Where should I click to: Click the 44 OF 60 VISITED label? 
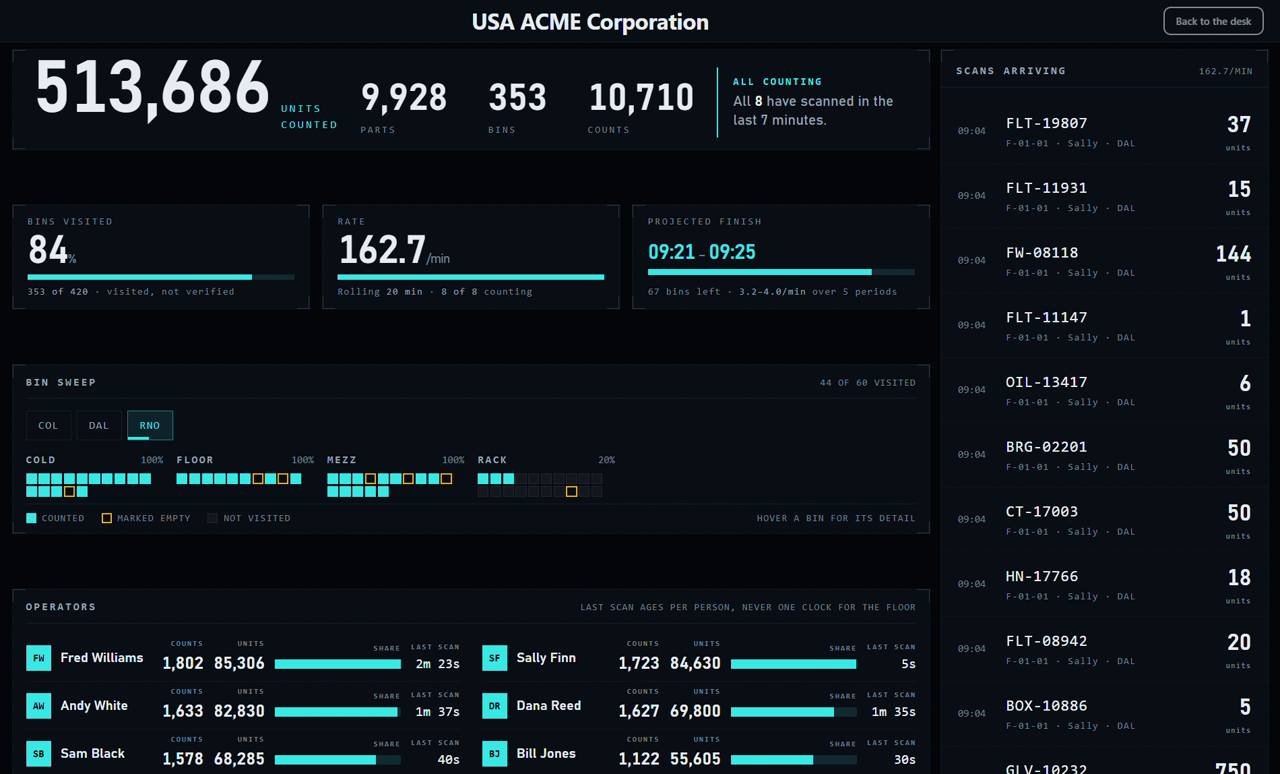coord(868,383)
